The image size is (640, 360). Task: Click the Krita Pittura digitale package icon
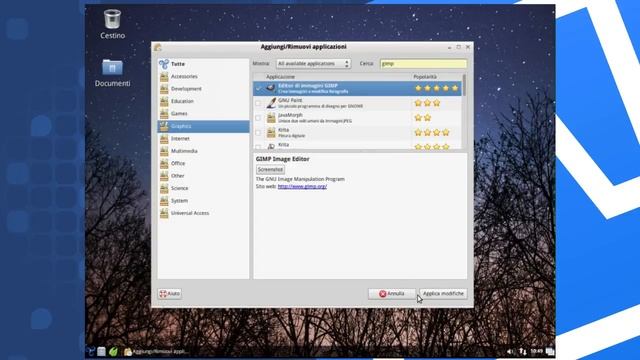[271, 133]
